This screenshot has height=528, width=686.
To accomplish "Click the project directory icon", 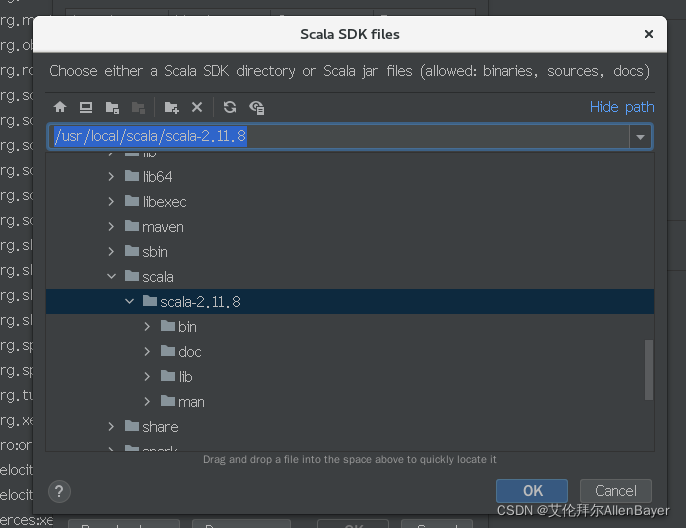I will 112,107.
